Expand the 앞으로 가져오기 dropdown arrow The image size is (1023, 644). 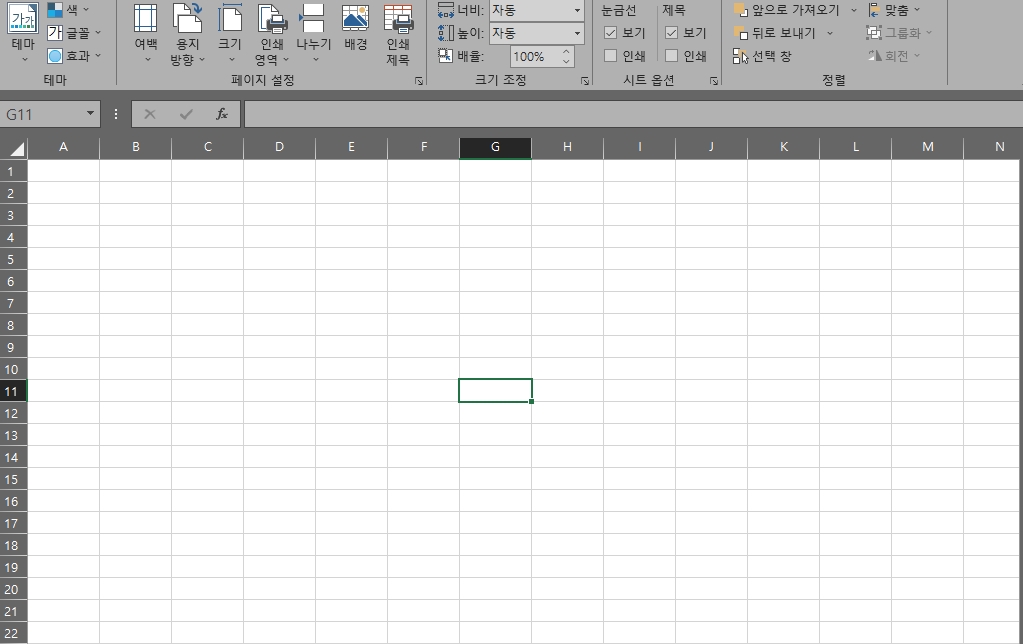(854, 10)
